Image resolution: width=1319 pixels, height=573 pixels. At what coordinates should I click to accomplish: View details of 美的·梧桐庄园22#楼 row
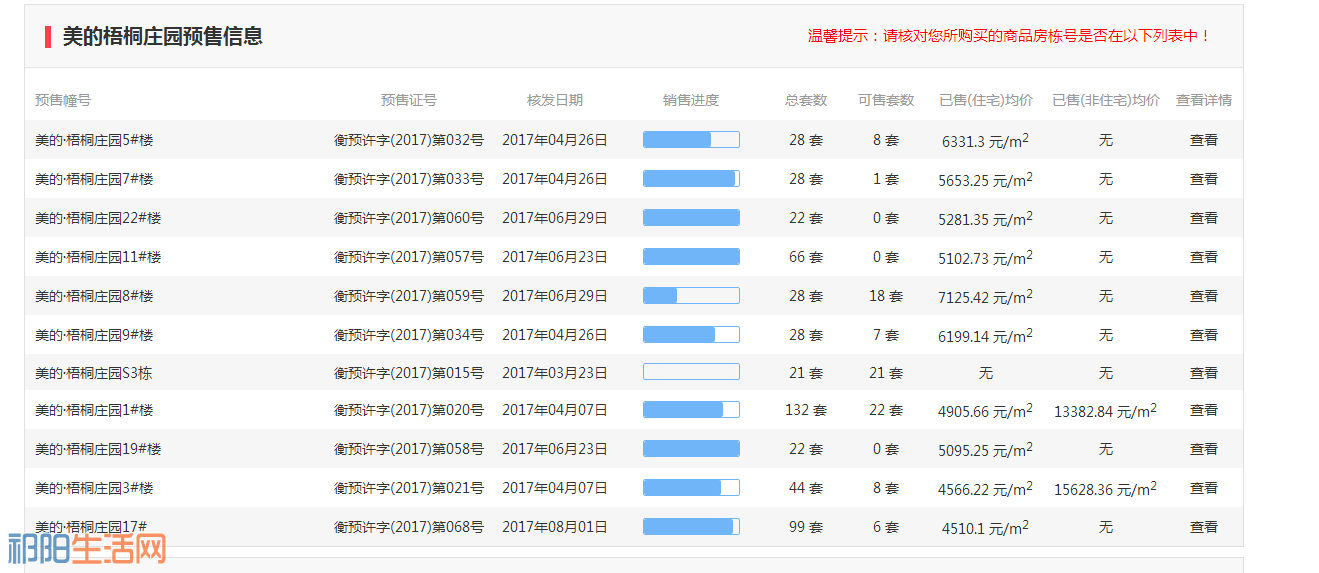coord(1203,218)
